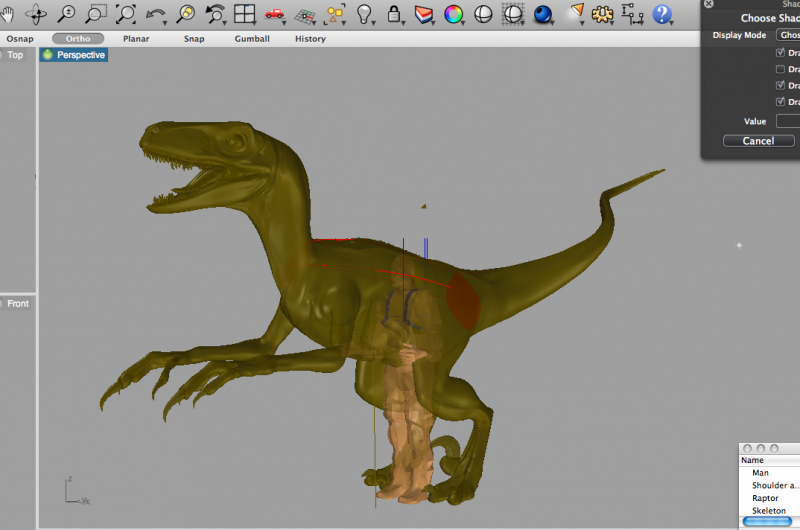Open the color wheel properties icon
Viewport: 800px width, 530px height.
point(453,14)
